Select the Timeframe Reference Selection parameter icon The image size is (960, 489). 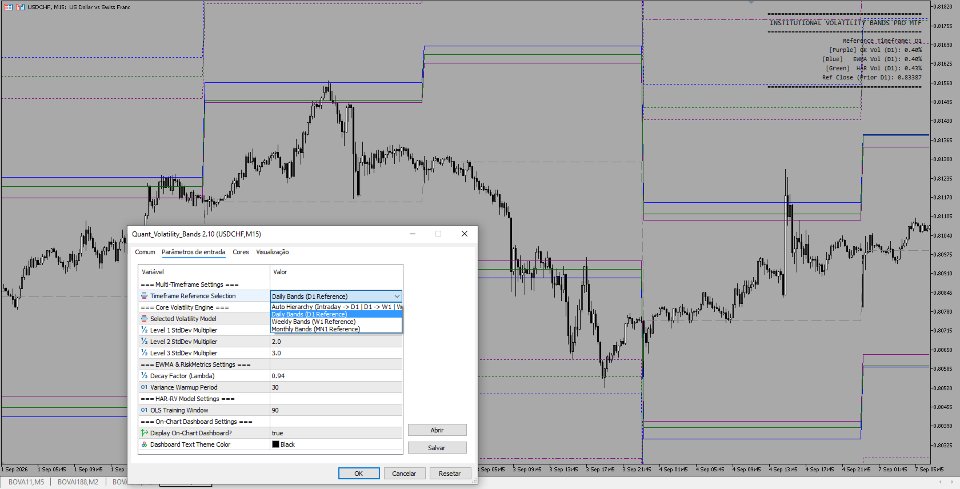pos(144,296)
